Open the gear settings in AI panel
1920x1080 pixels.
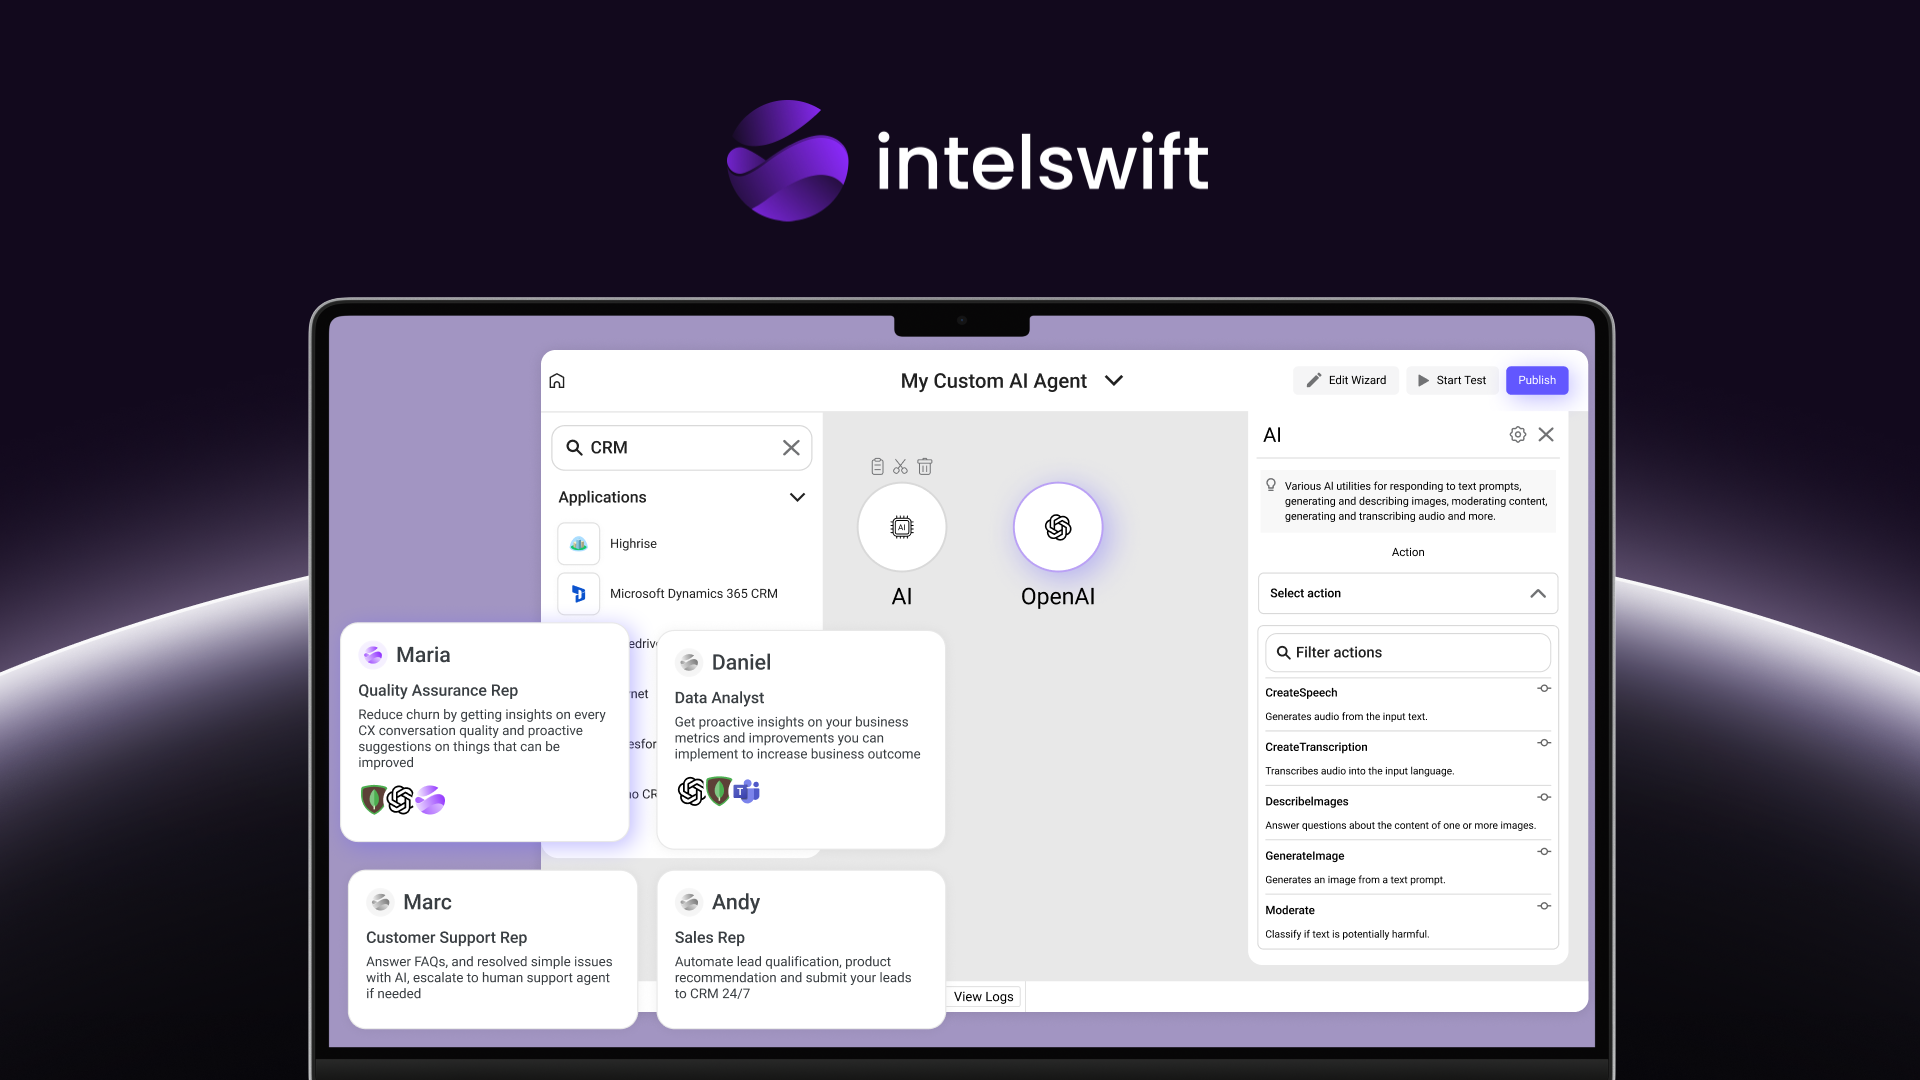click(1517, 434)
